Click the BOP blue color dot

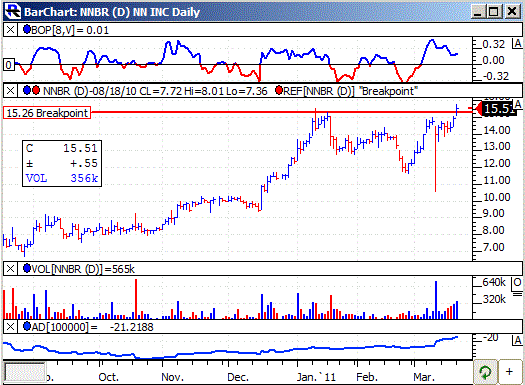(27, 29)
